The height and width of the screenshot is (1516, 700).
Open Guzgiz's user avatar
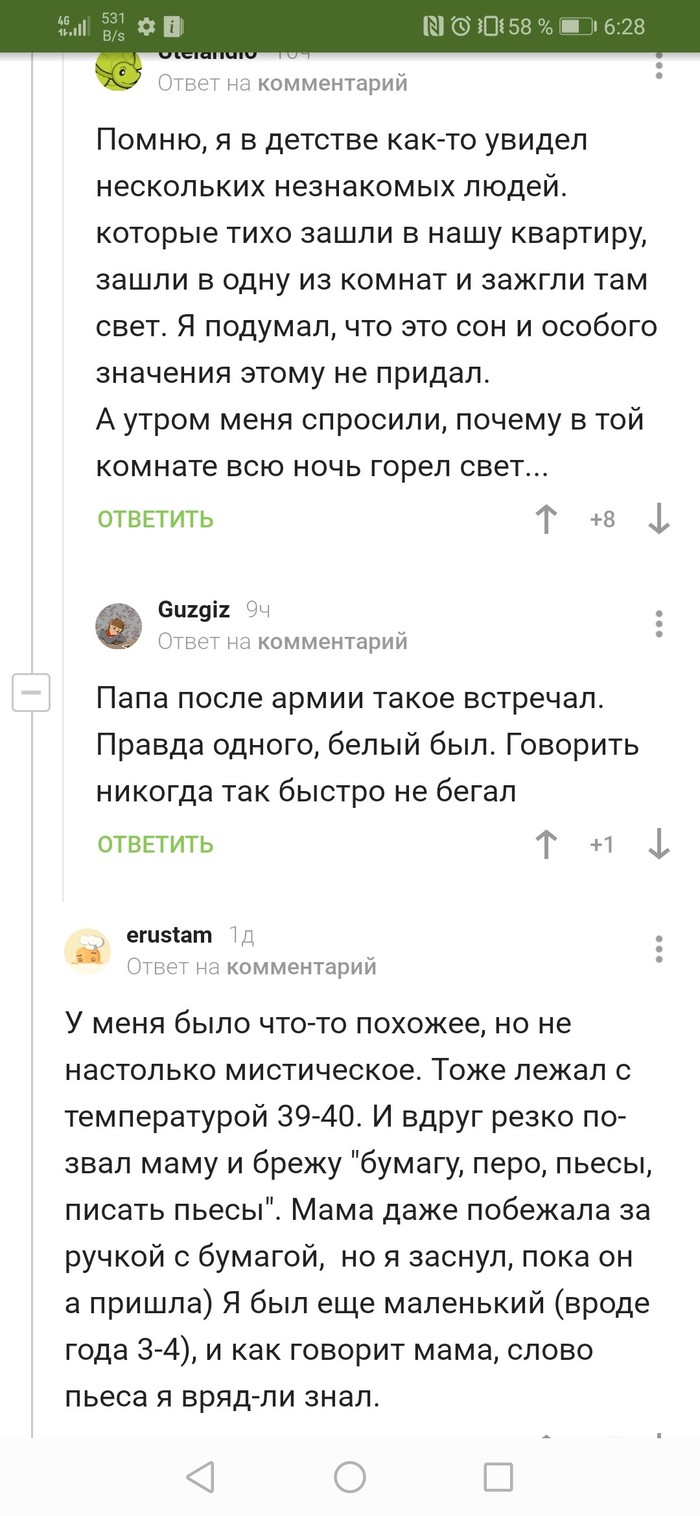point(118,626)
